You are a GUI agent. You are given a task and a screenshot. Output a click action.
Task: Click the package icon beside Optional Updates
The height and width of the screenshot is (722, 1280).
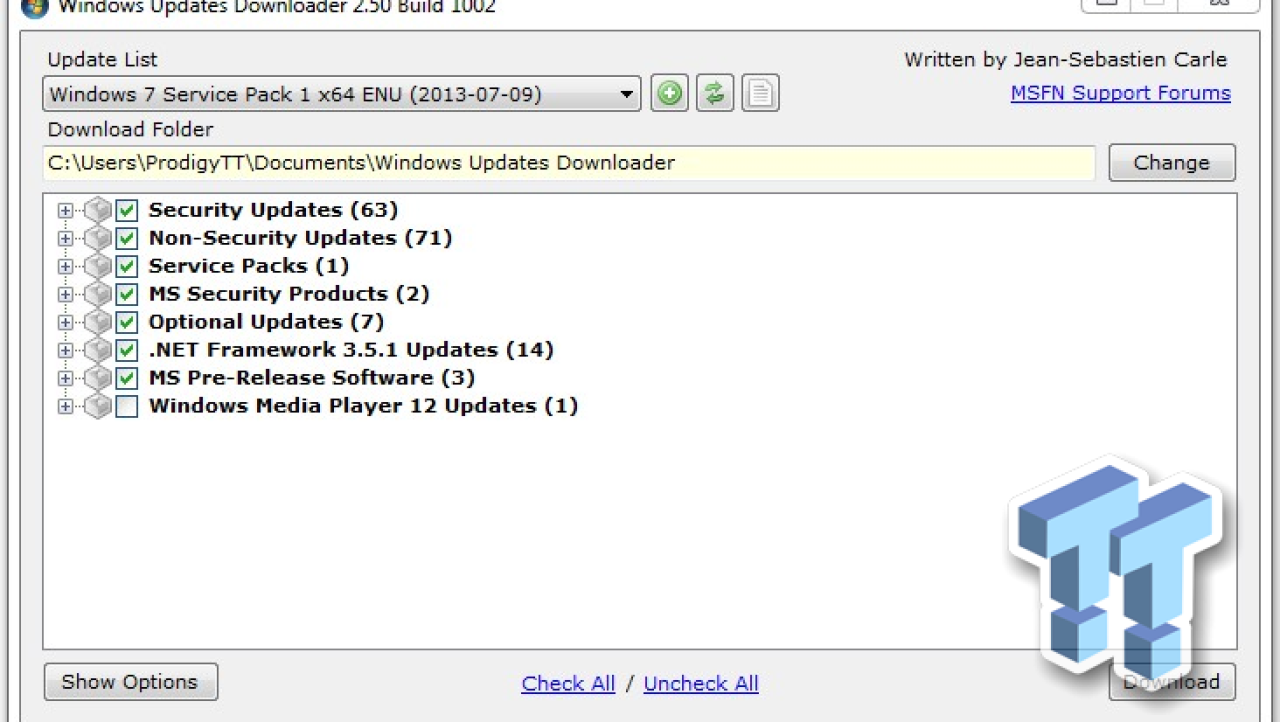97,322
